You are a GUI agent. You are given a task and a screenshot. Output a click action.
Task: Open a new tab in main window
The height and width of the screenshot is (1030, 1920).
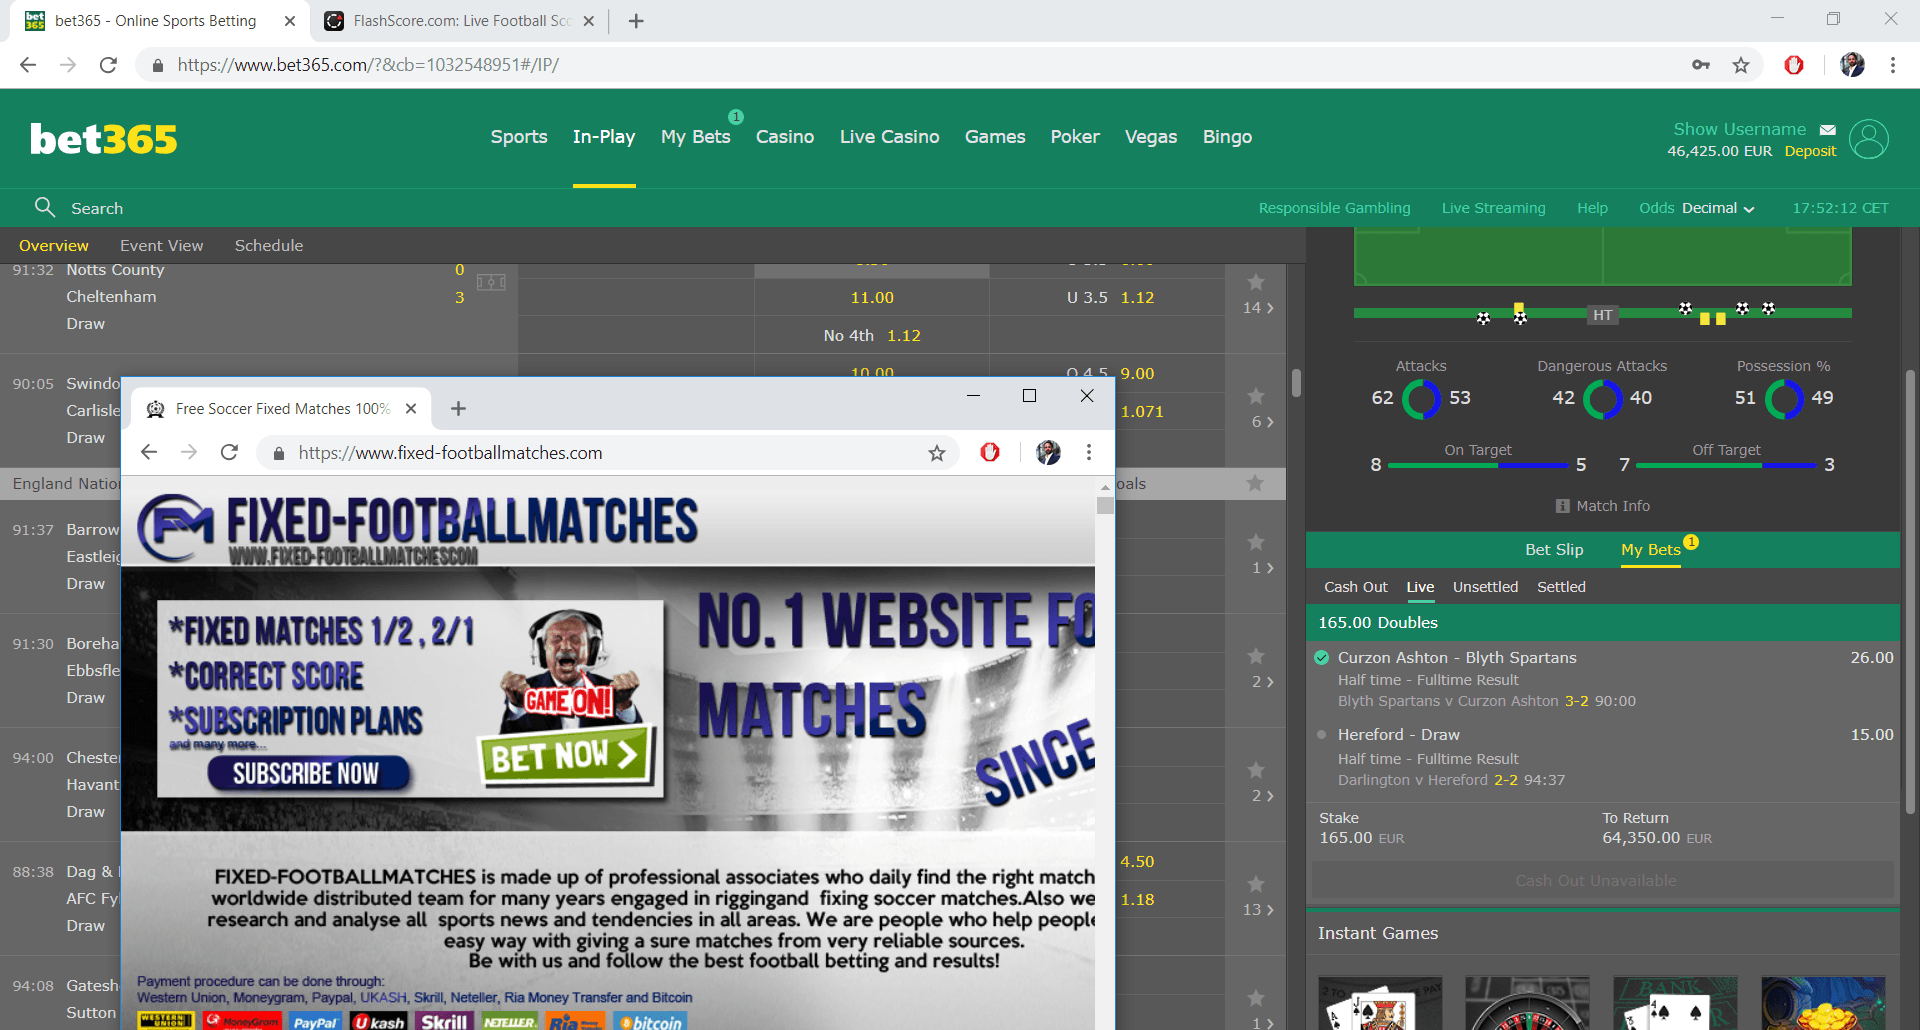point(636,21)
